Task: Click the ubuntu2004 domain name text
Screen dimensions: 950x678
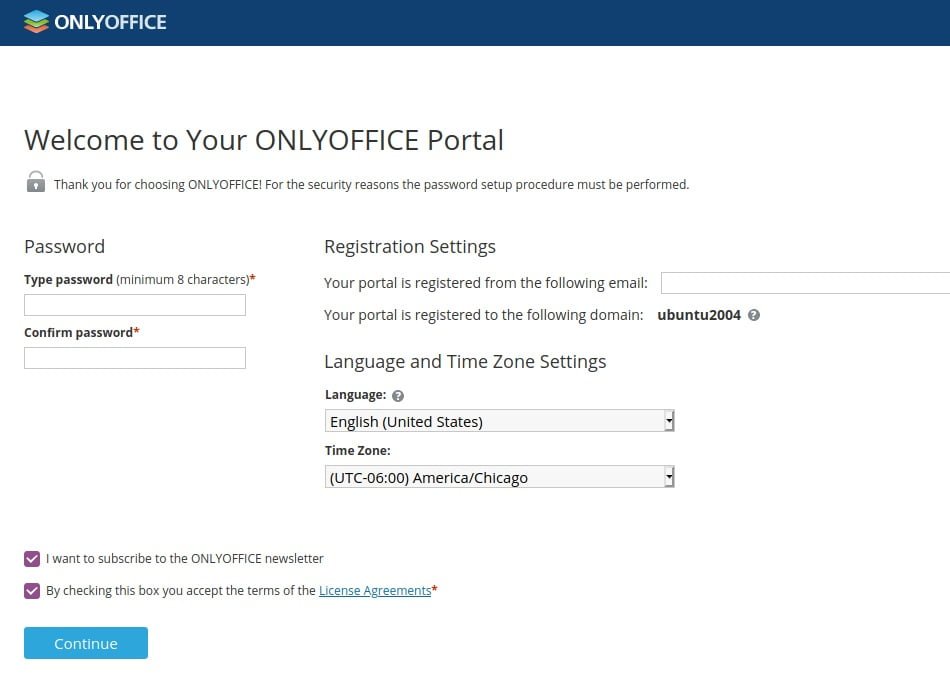Action: tap(699, 315)
